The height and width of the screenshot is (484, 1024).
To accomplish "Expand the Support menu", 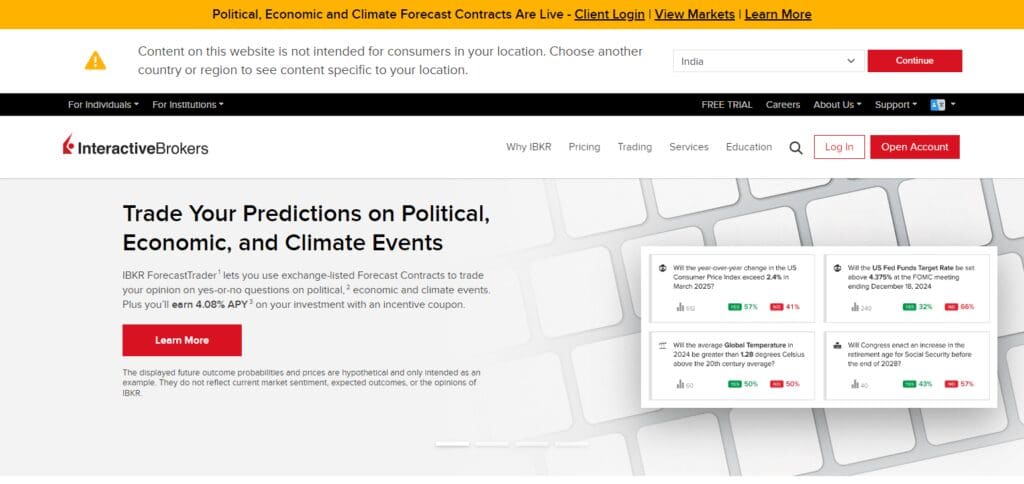I will (895, 105).
